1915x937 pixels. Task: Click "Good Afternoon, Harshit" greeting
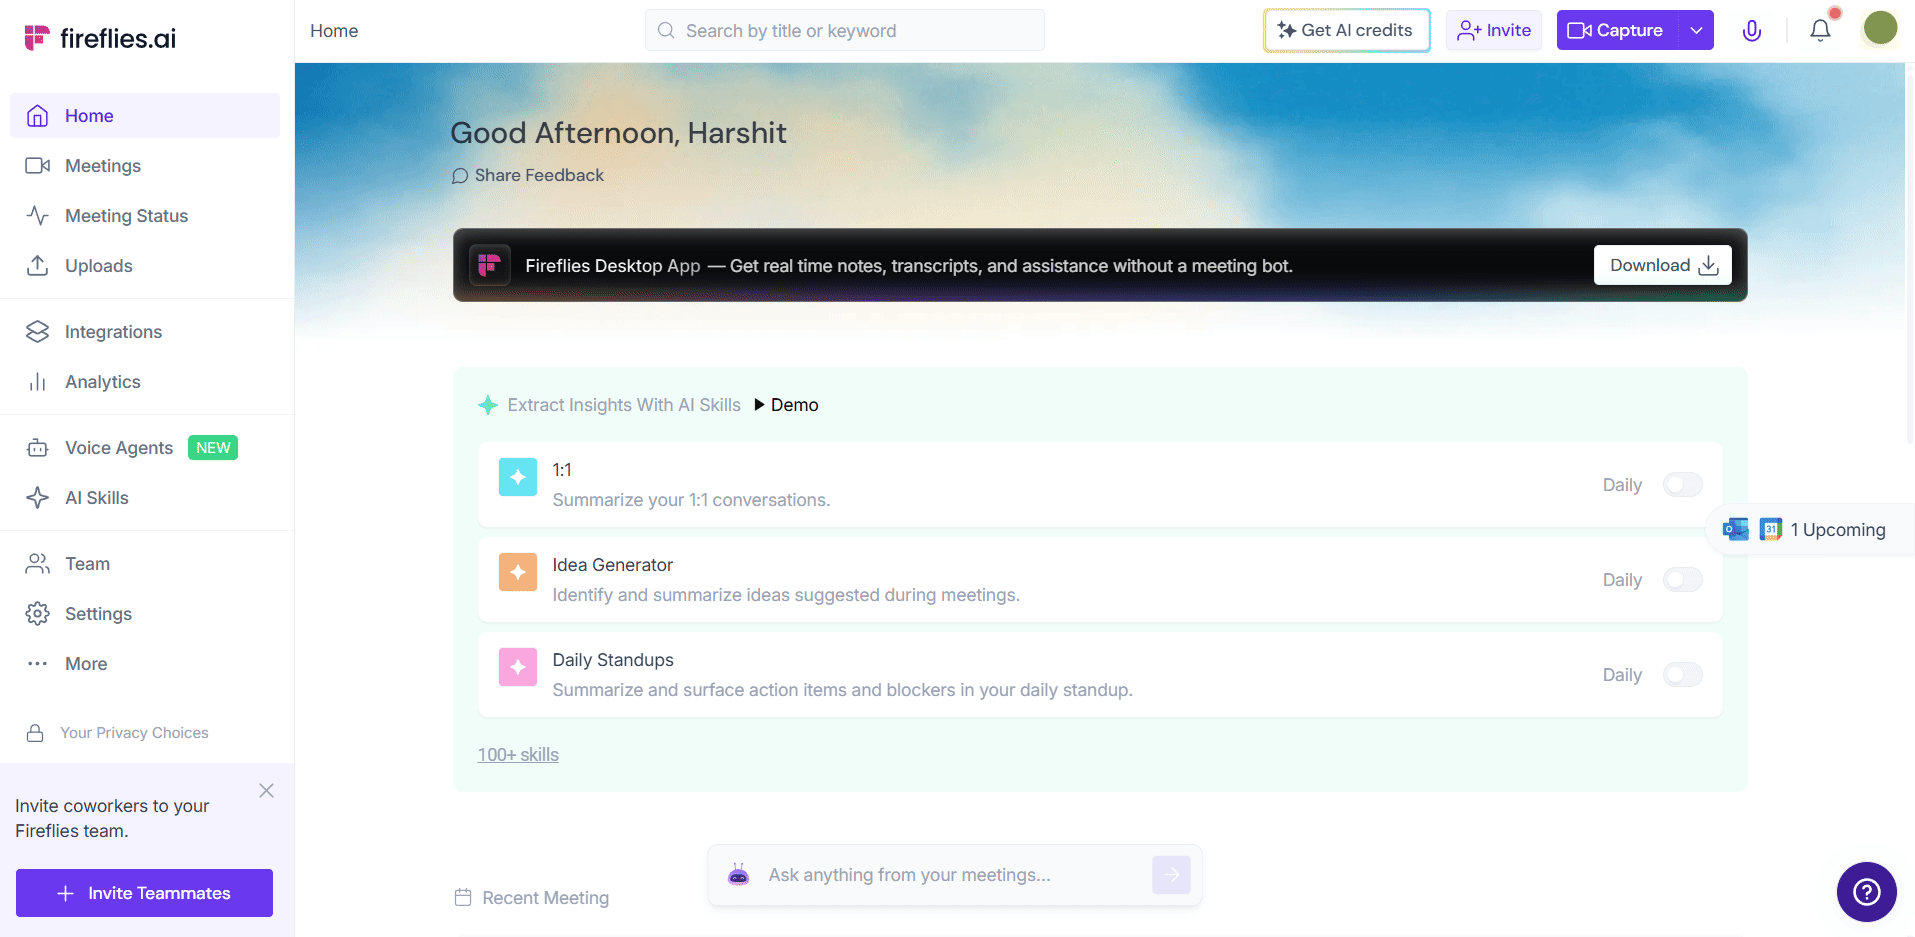tap(618, 133)
